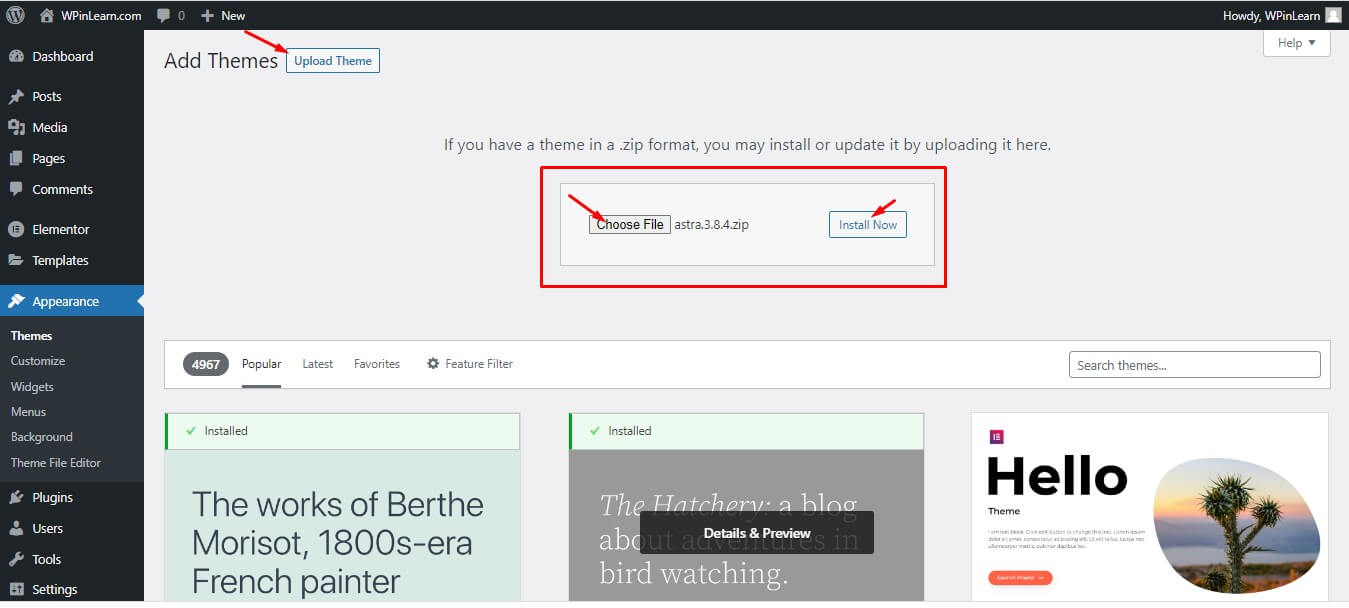Switch to the Latest themes tab
The height and width of the screenshot is (608, 1349).
coord(317,364)
